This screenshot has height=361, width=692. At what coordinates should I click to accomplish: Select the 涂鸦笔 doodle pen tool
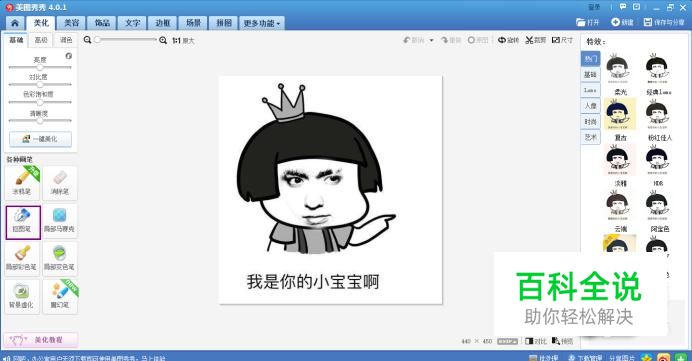point(22,183)
